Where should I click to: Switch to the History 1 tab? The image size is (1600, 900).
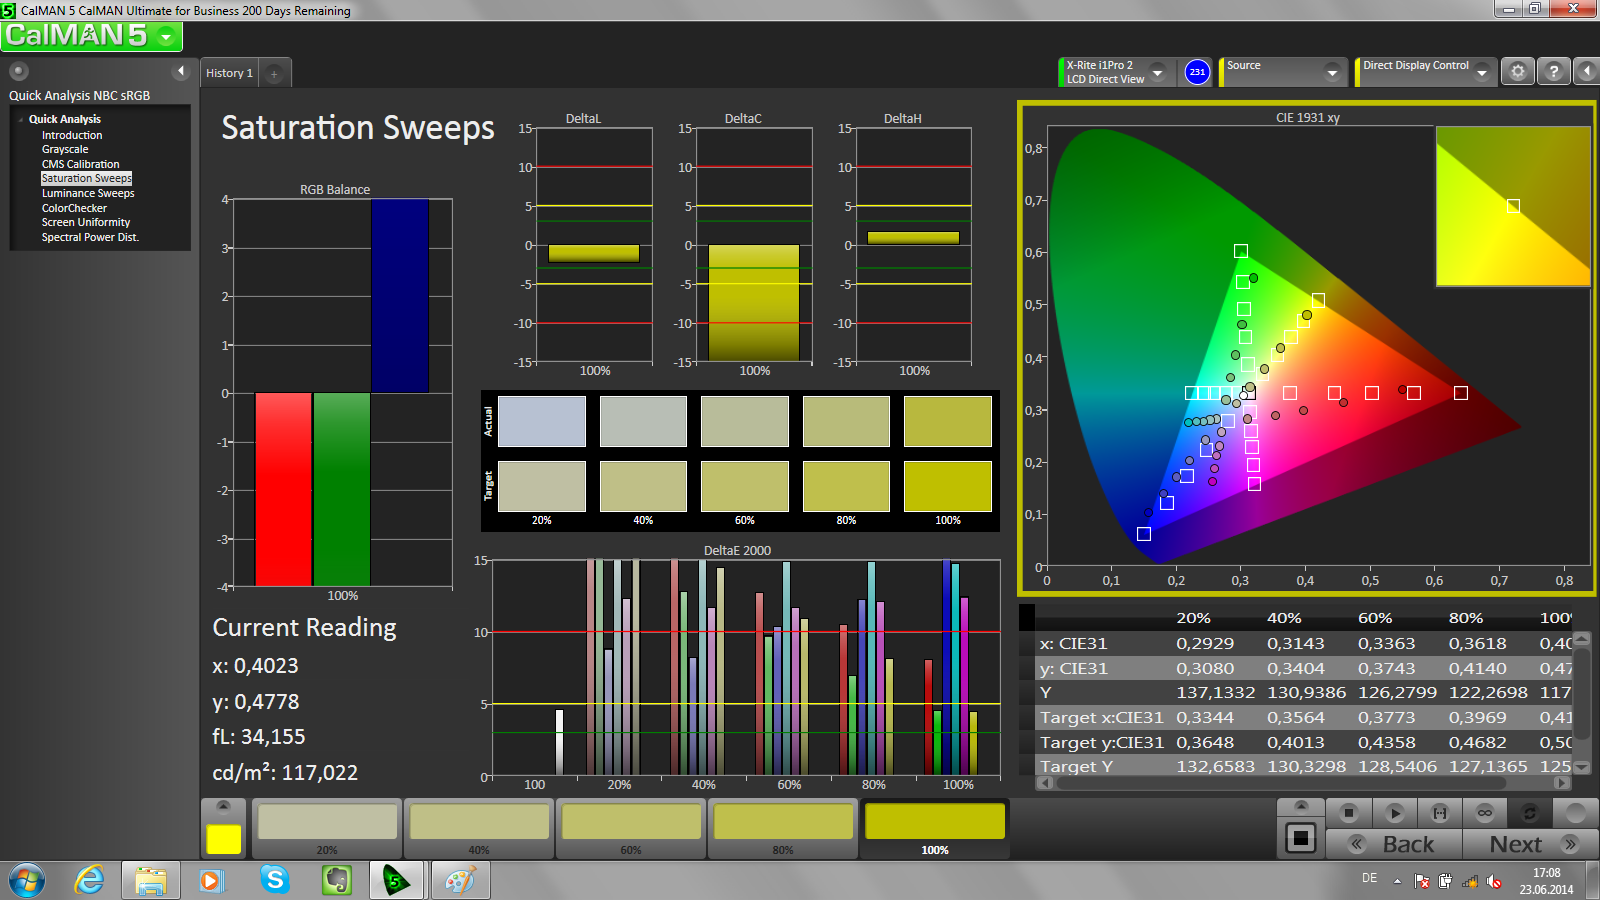pyautogui.click(x=229, y=73)
